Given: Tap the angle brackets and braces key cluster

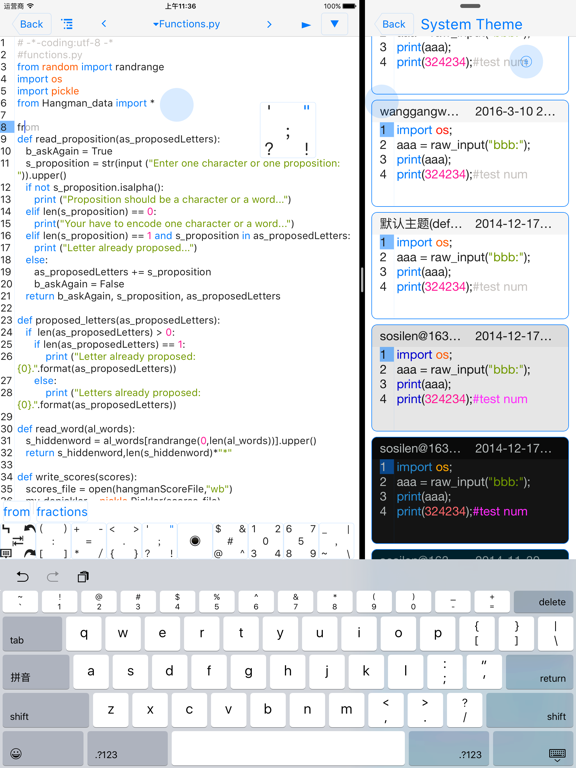Looking at the screenshot, I should (x=124, y=541).
